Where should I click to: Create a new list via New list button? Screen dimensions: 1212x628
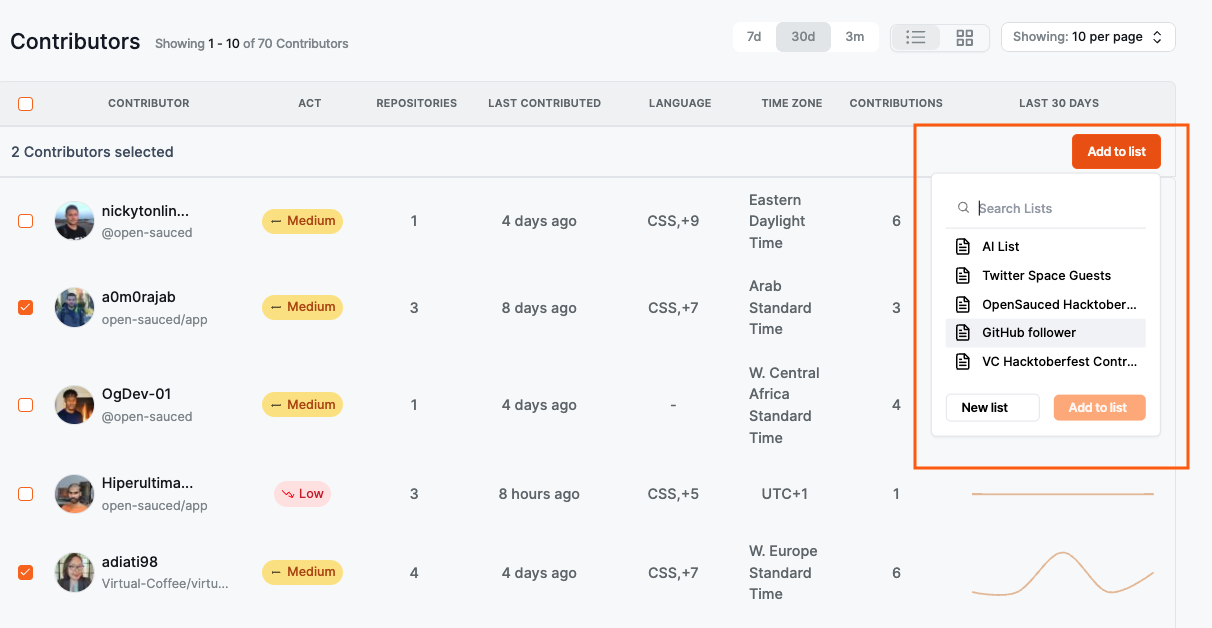(992, 407)
